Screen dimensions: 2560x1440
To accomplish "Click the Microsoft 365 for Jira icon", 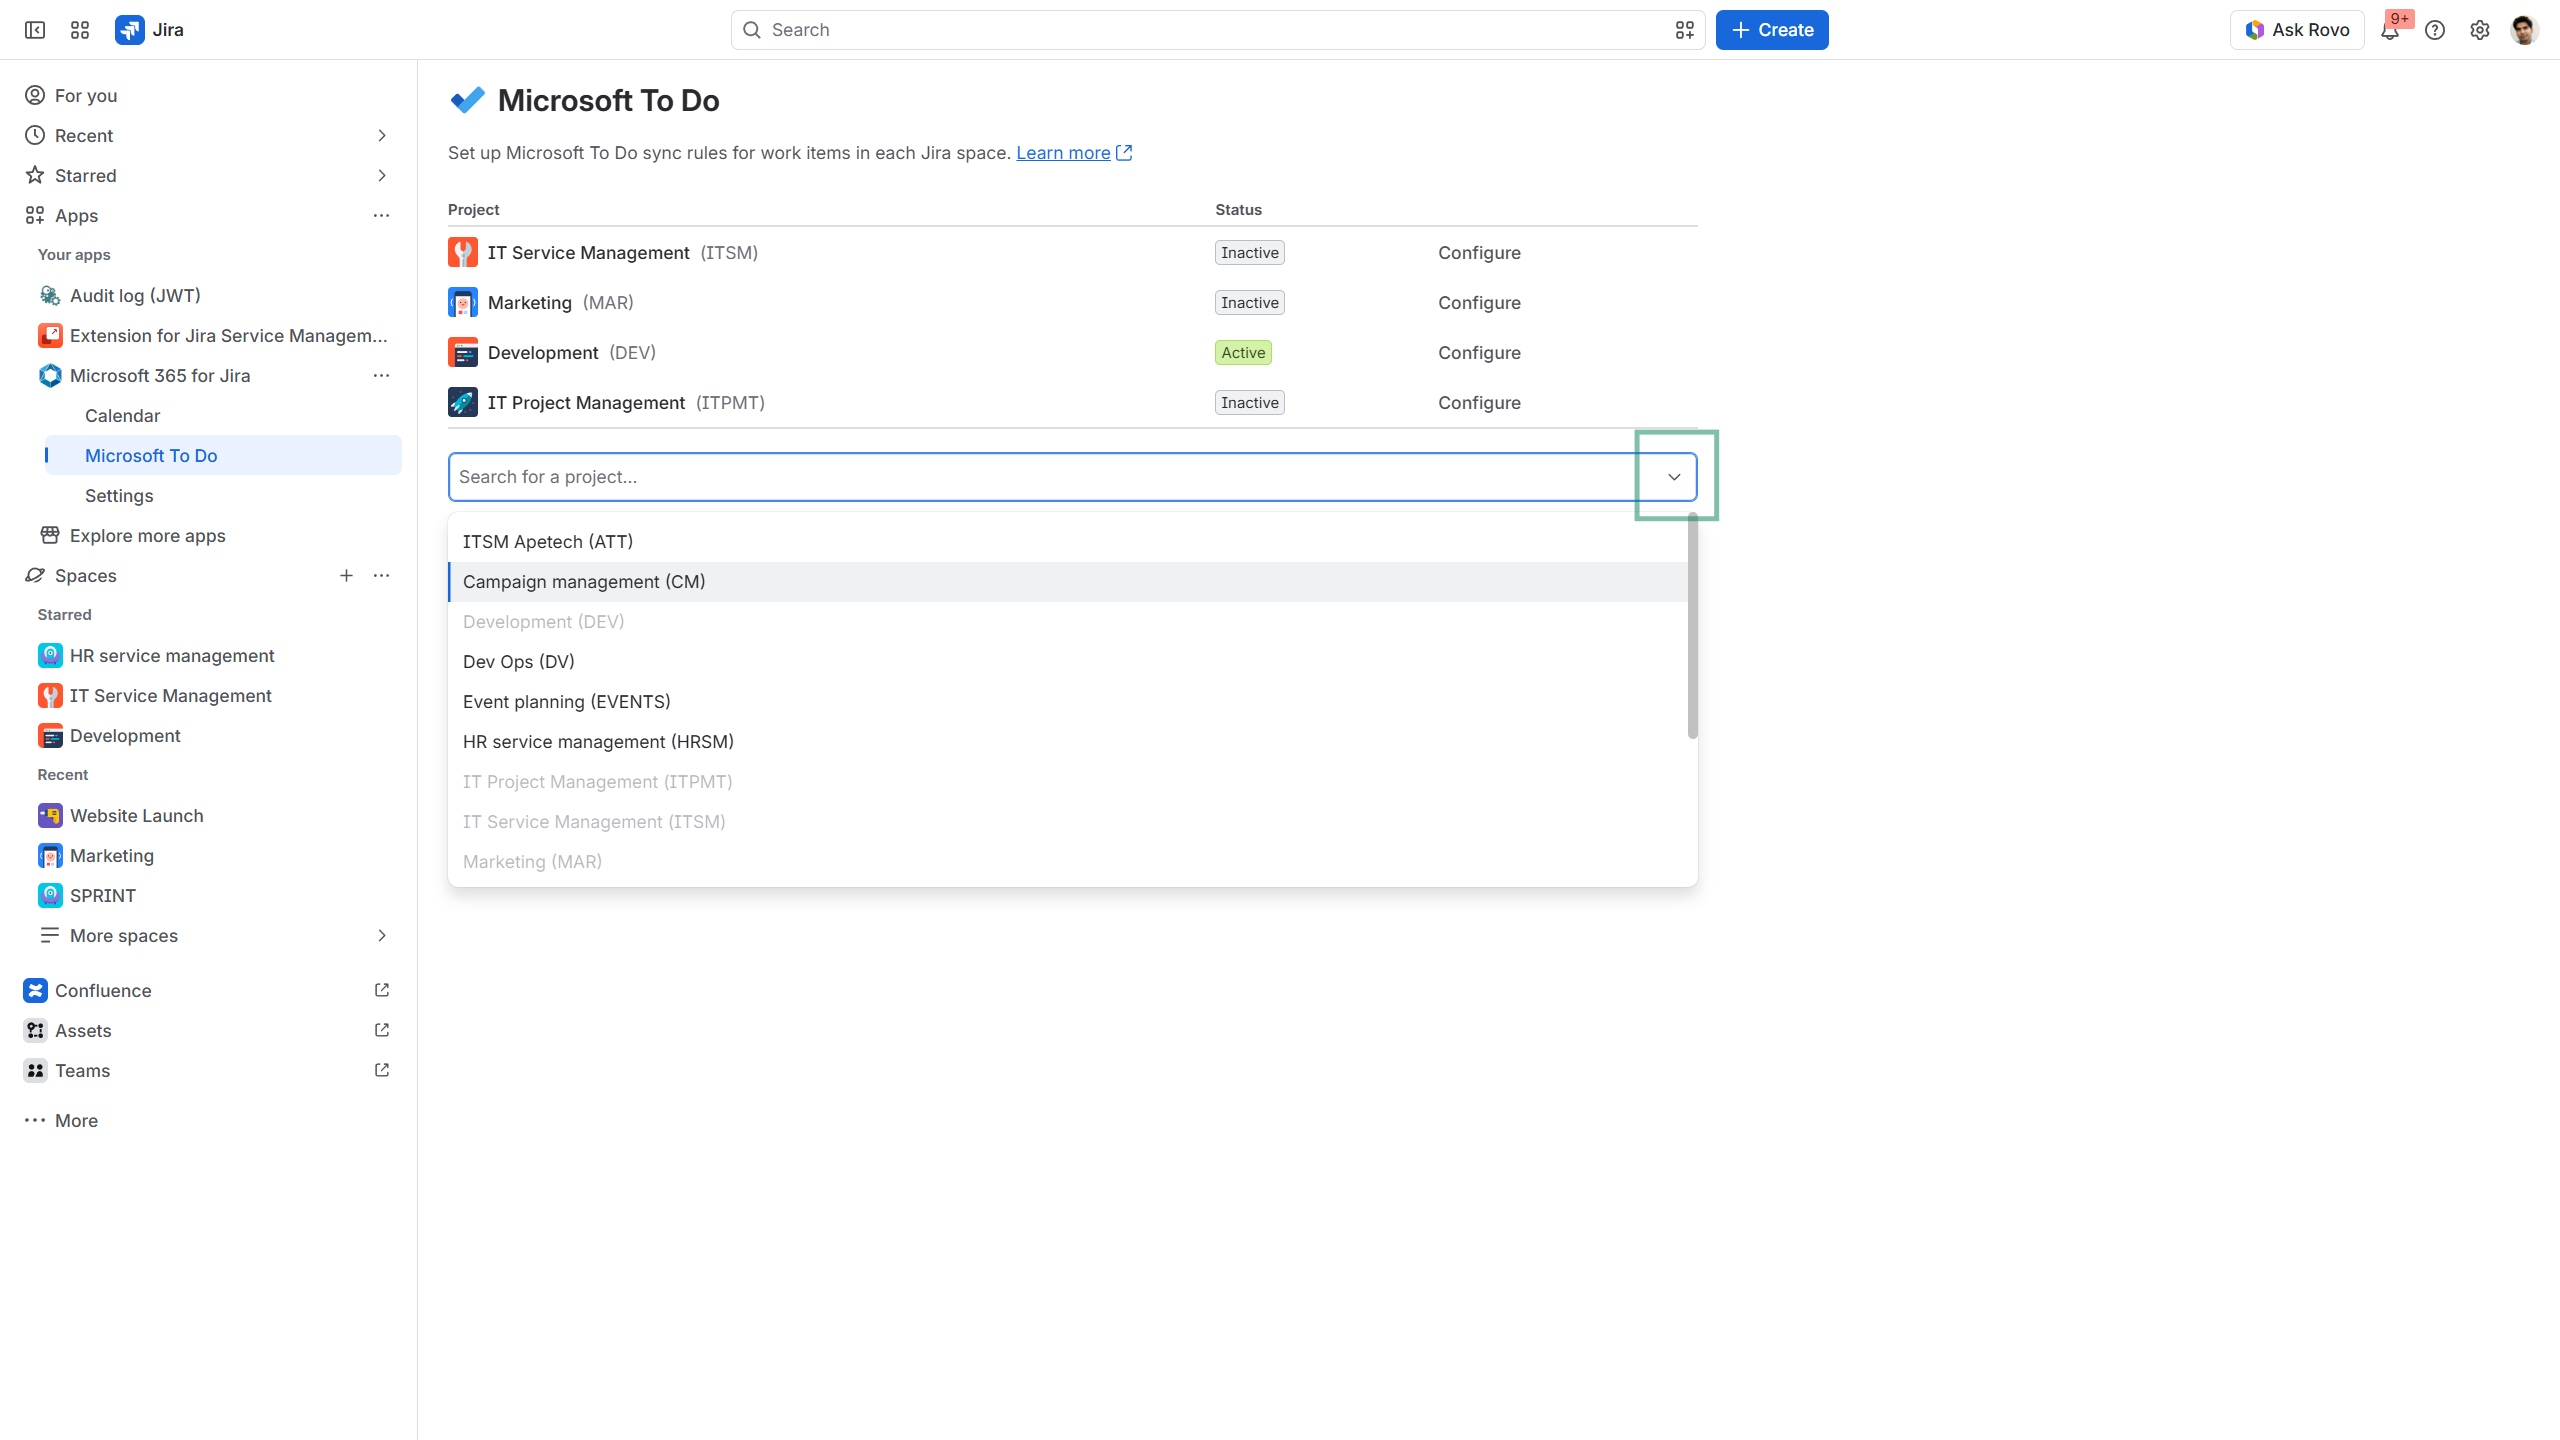I will 50,375.
